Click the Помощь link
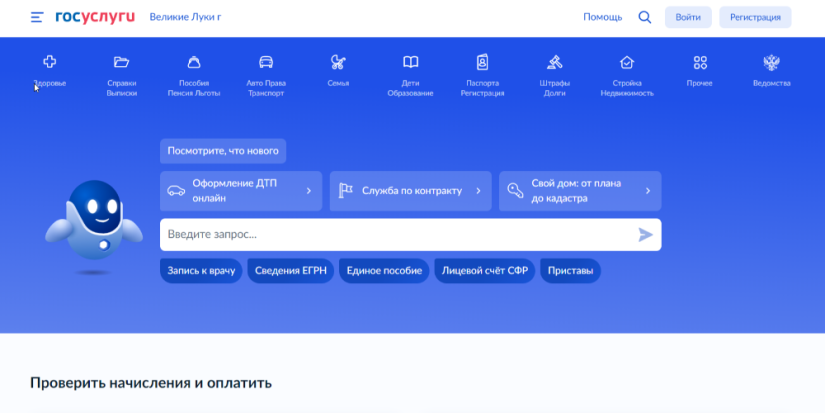The height and width of the screenshot is (413, 825). click(x=602, y=17)
